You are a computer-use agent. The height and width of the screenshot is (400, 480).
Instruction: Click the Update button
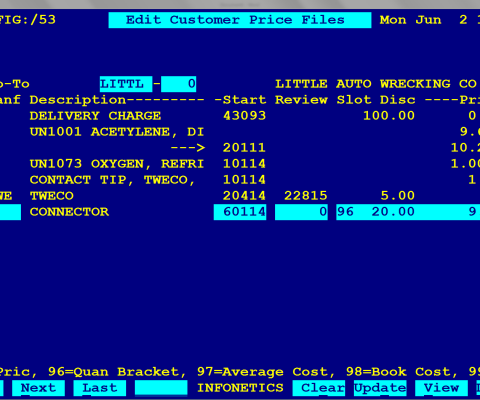(380, 388)
